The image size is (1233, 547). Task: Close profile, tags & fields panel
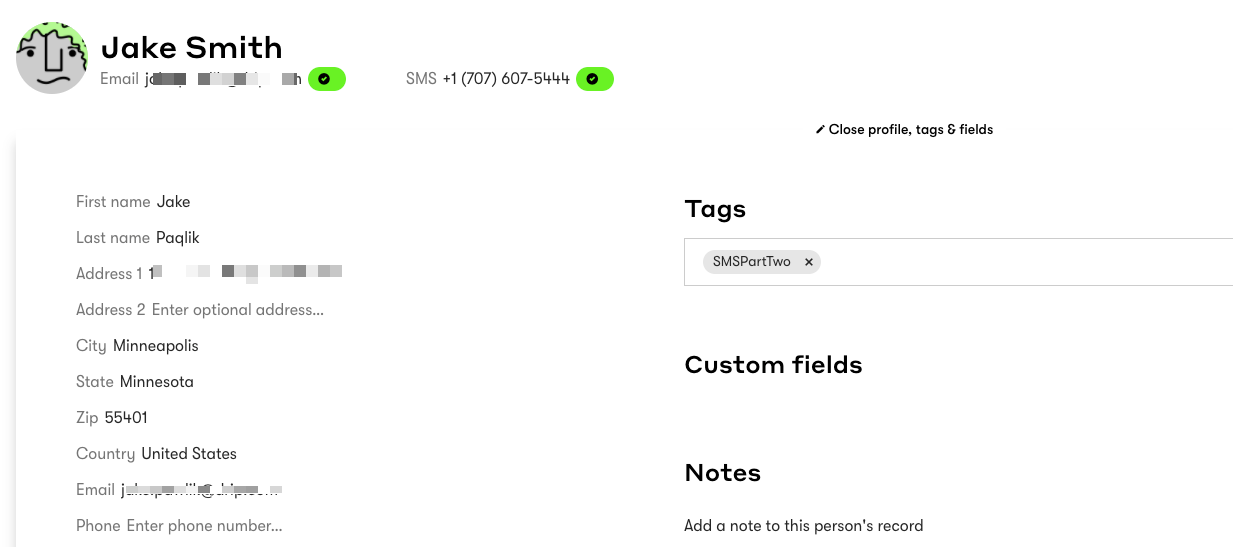(x=904, y=130)
